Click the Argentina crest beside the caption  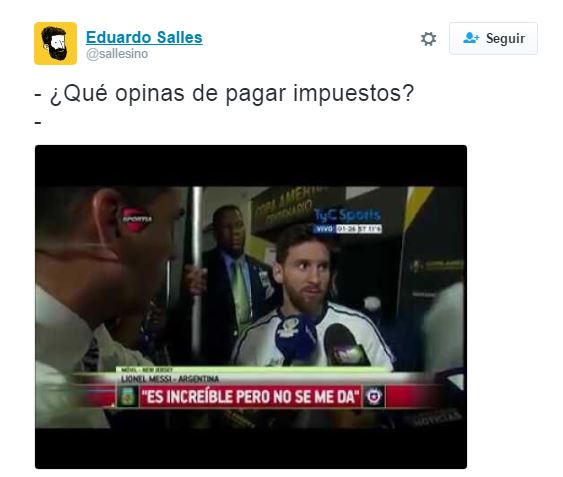click(x=128, y=397)
